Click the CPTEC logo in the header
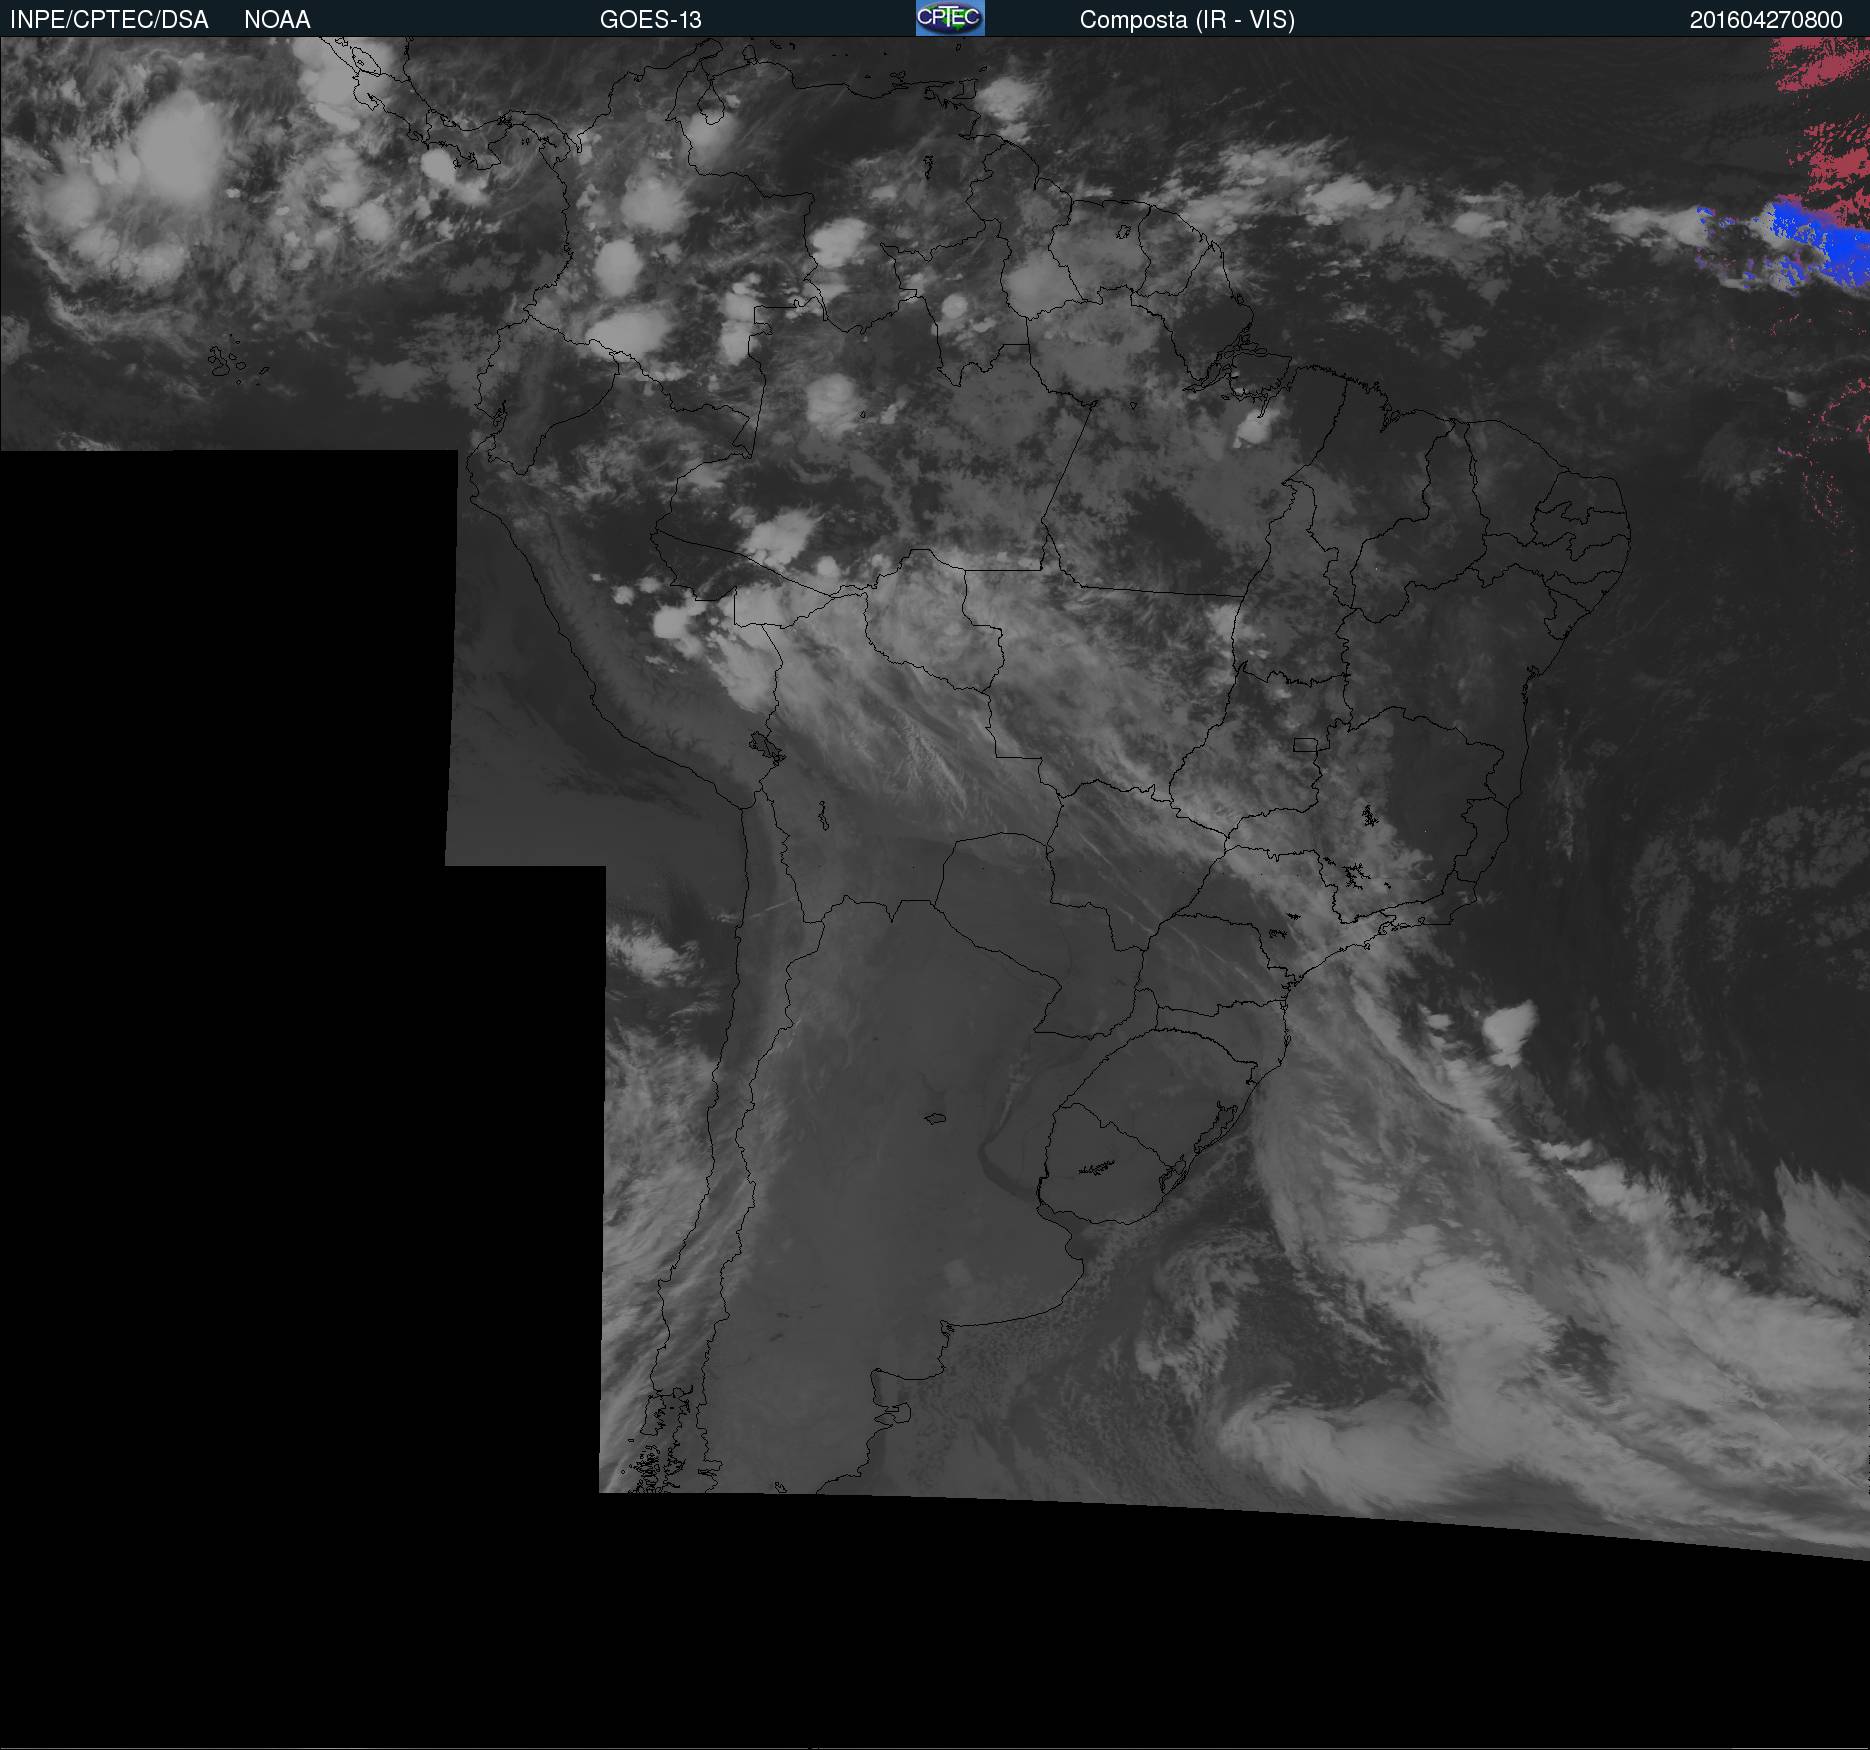This screenshot has width=1870, height=1750. tap(950, 18)
